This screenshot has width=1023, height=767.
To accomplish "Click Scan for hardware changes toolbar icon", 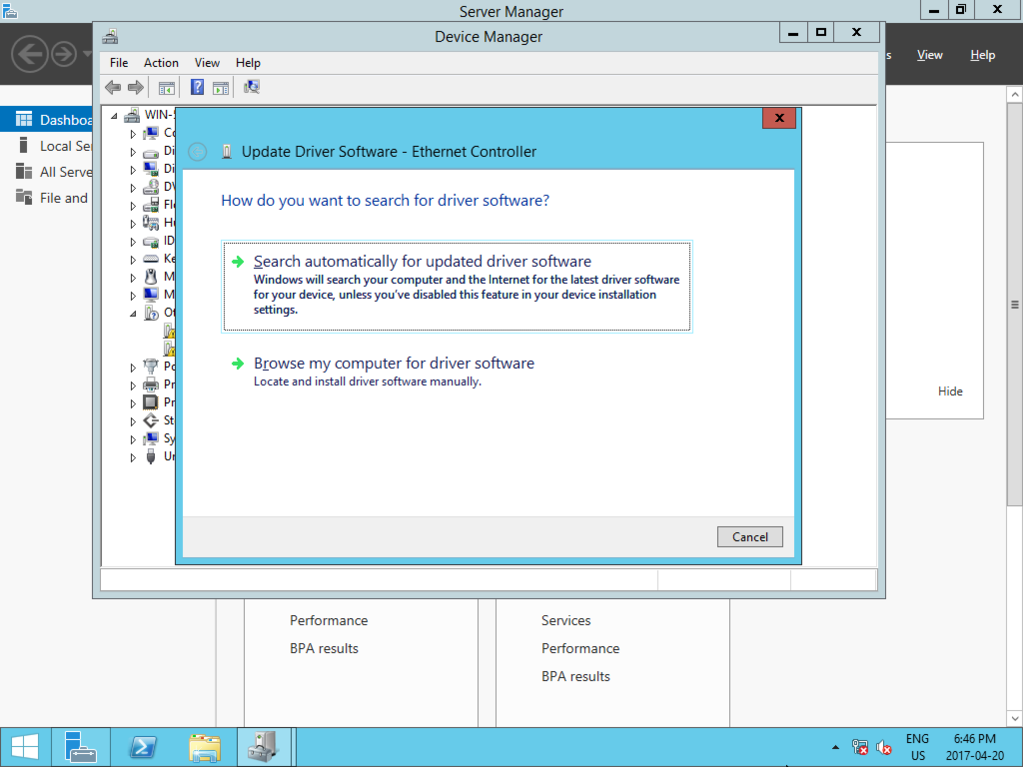I will pos(252,88).
